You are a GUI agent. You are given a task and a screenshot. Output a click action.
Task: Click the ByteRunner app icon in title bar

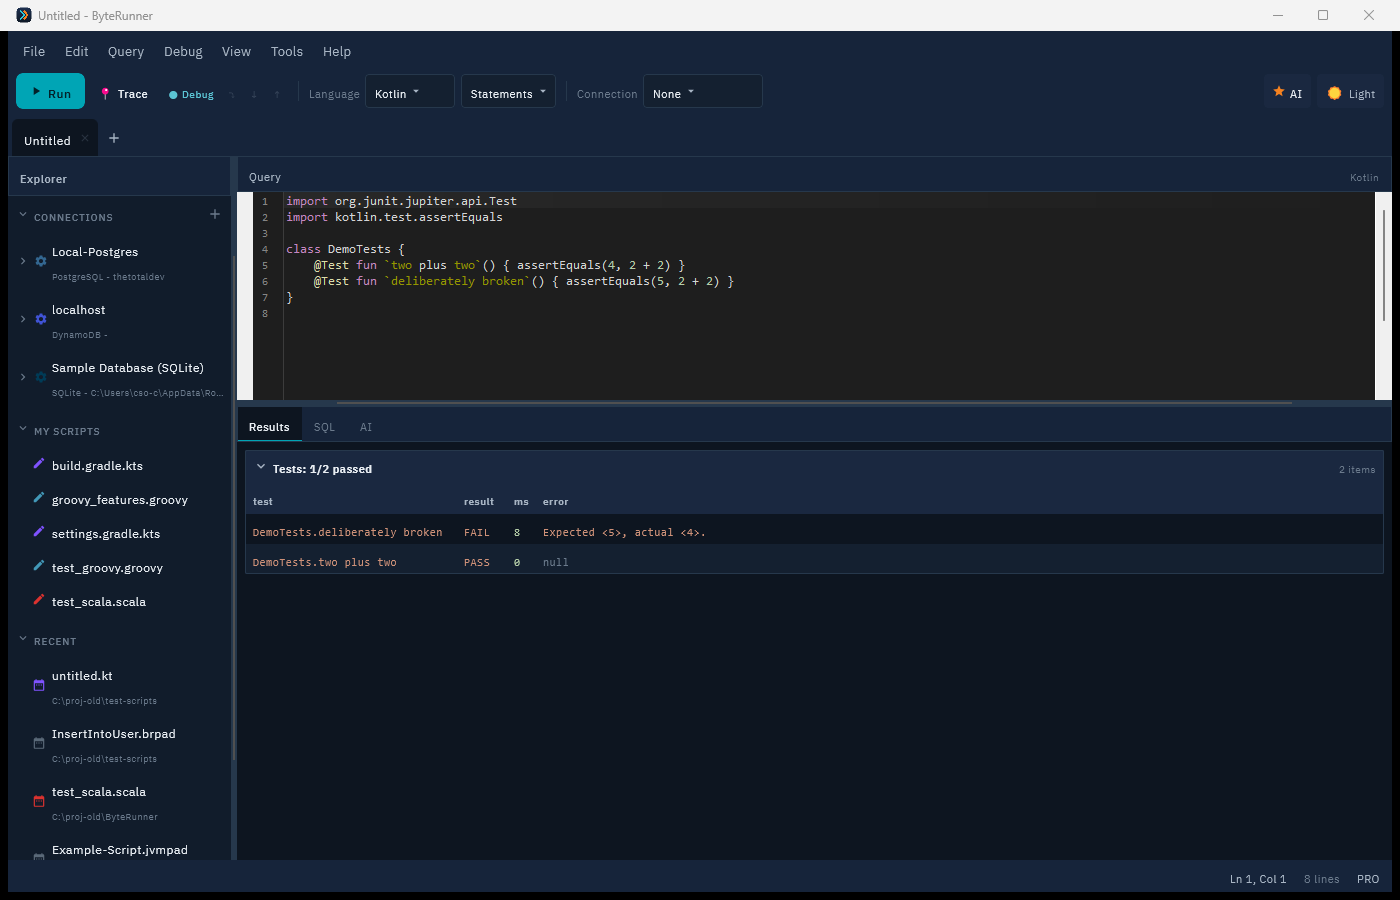pyautogui.click(x=24, y=15)
